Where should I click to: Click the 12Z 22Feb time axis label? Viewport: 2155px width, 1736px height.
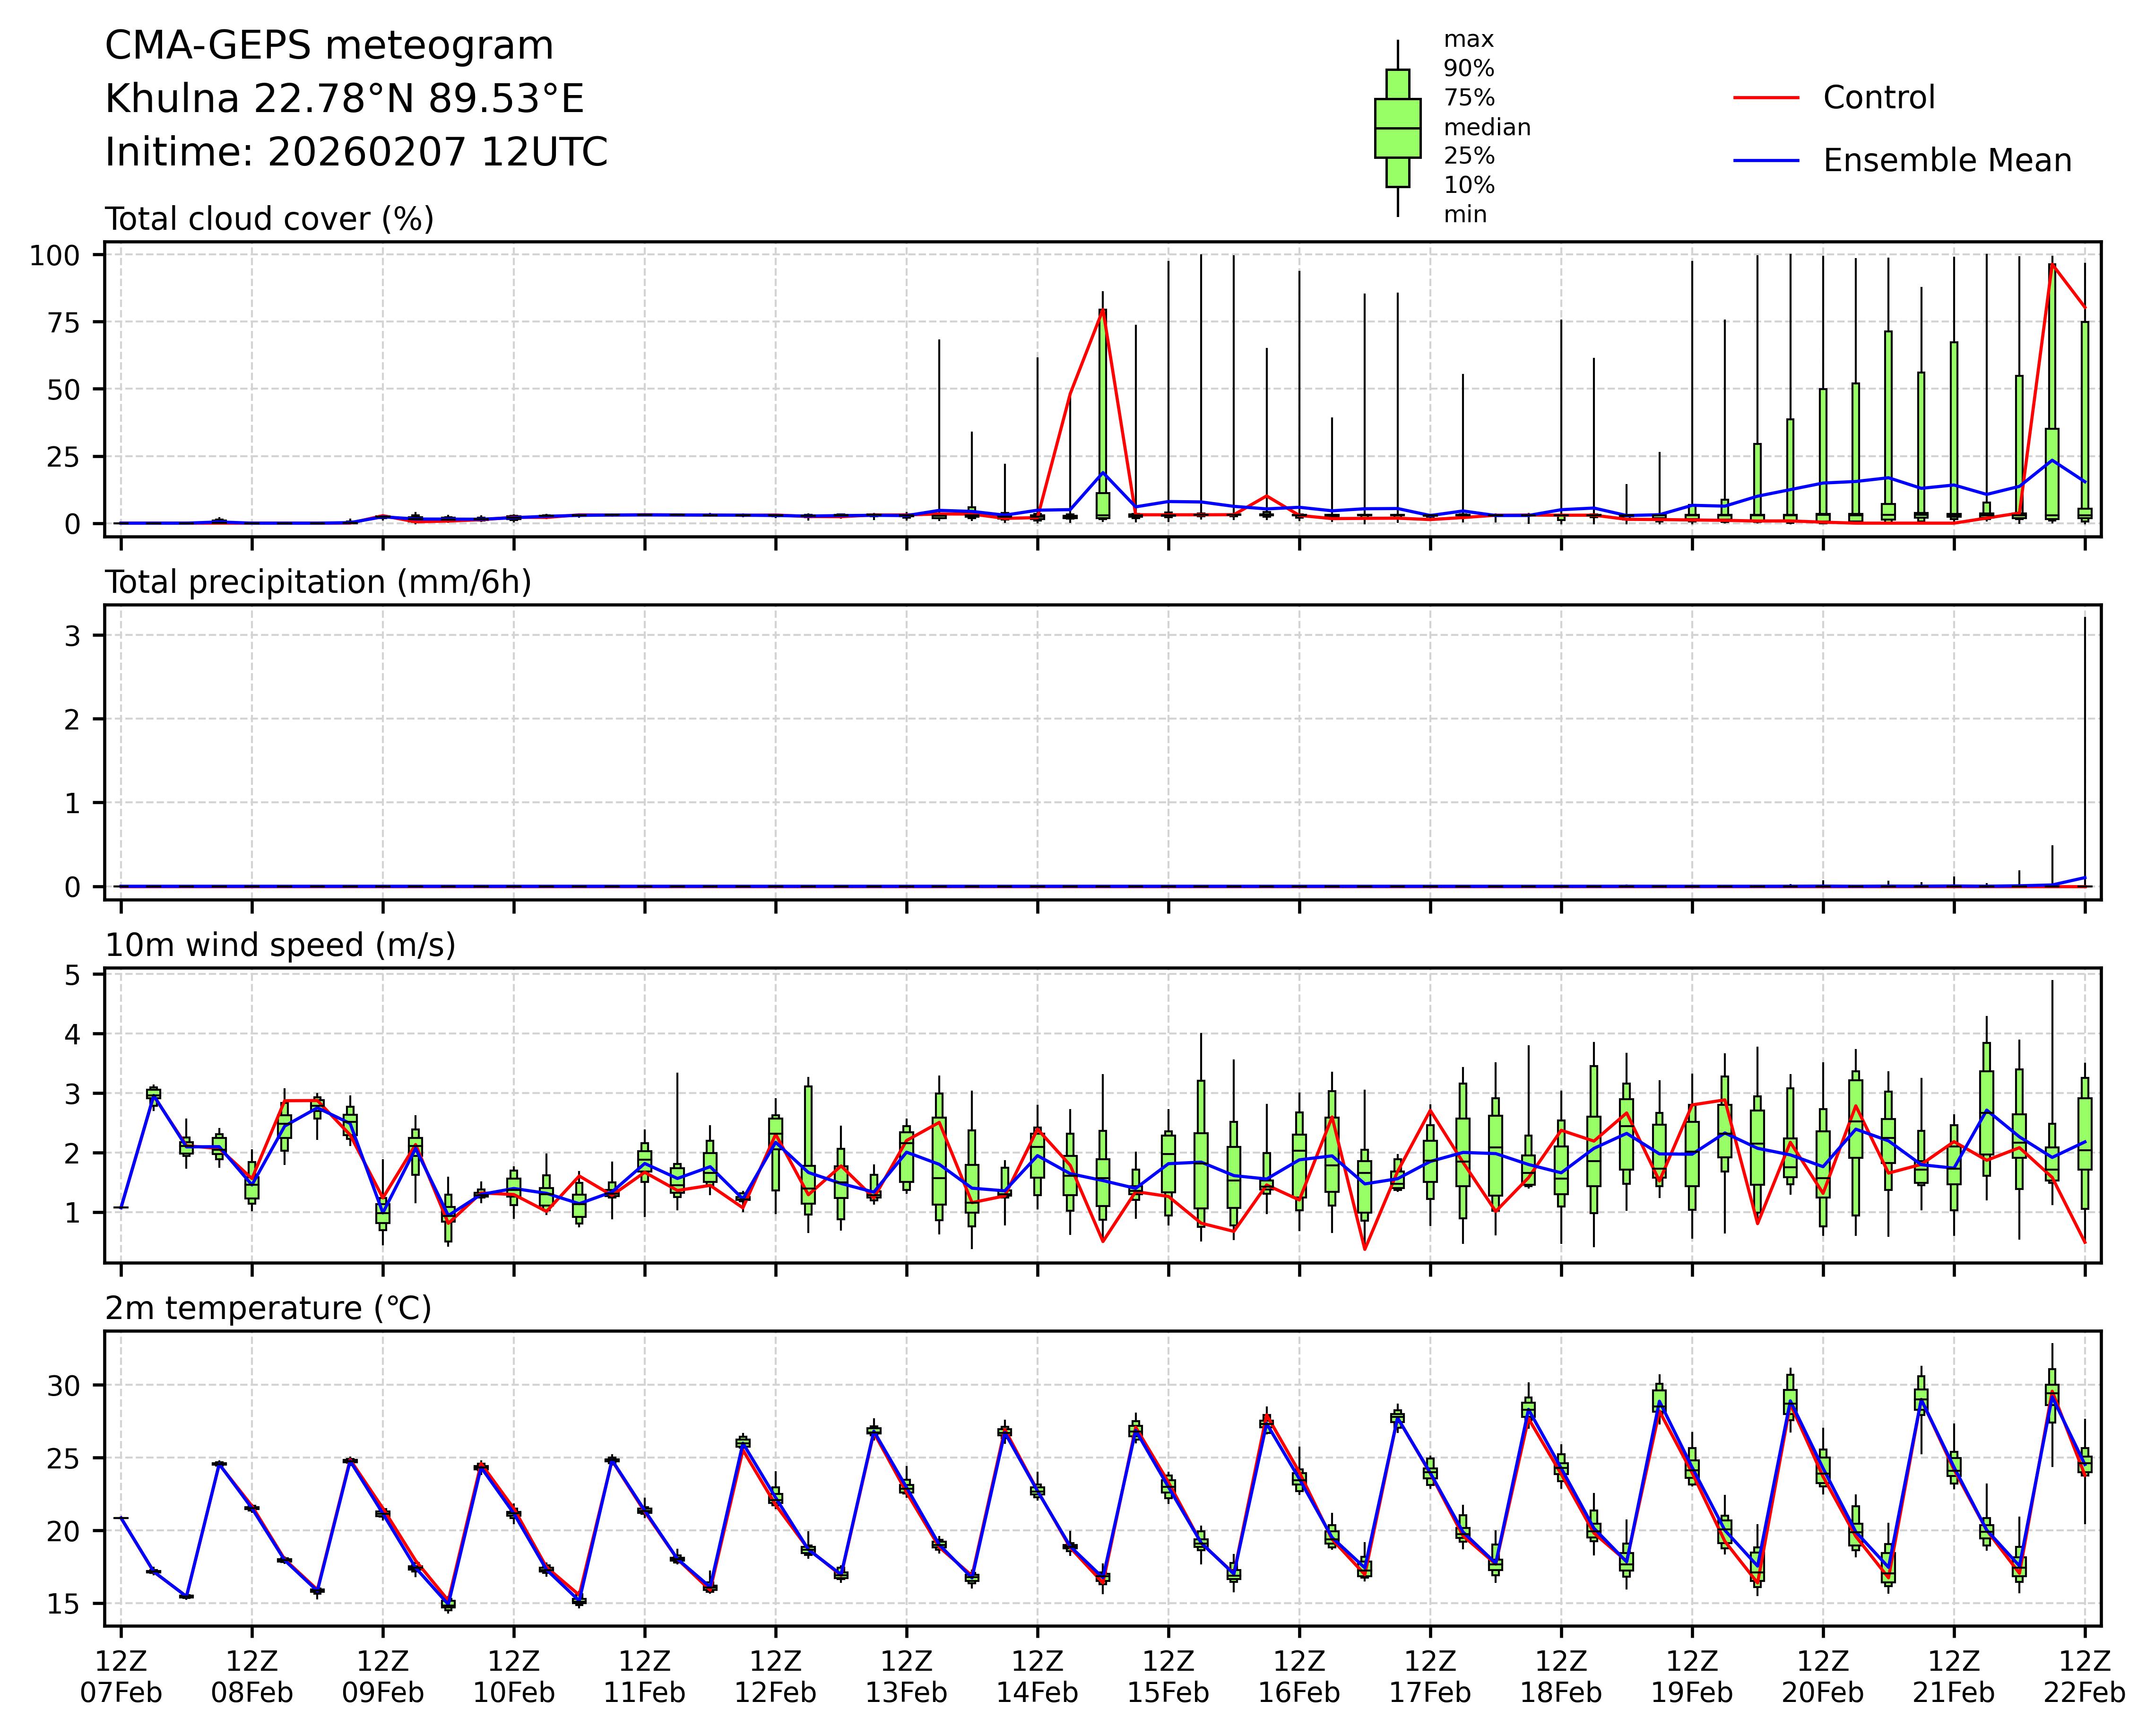2084,1677
